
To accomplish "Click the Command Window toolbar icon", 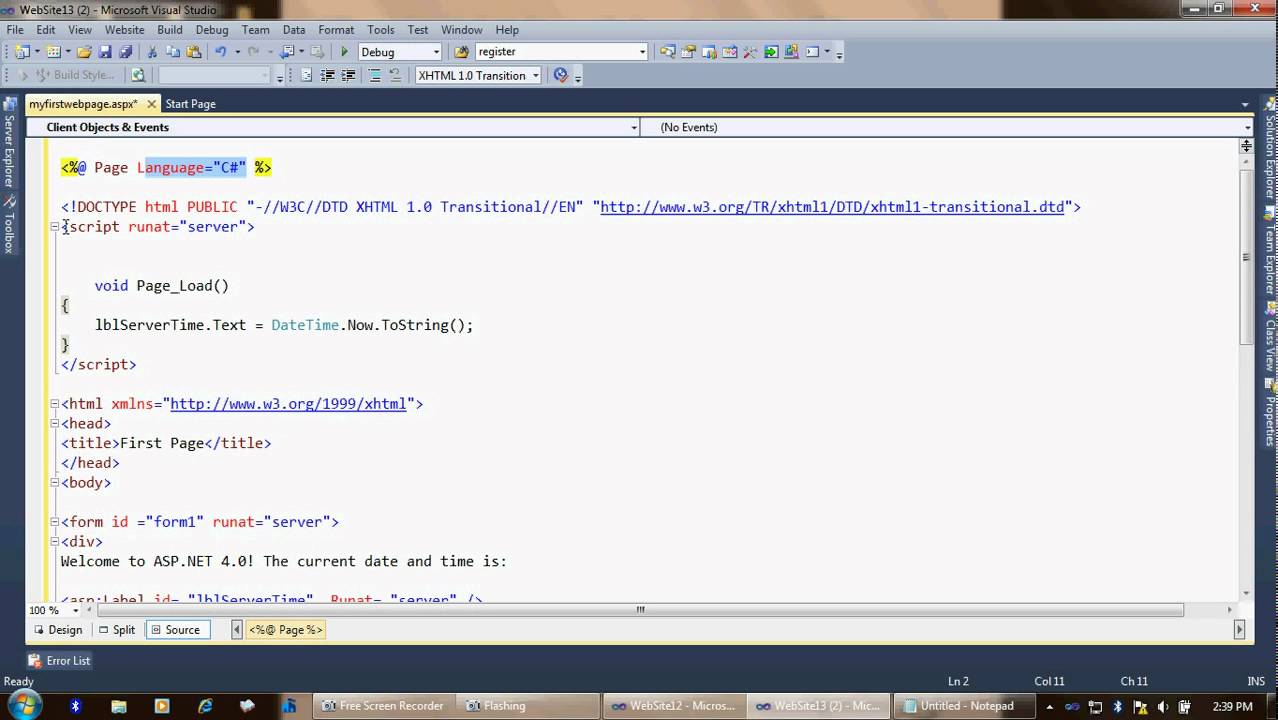I will [x=812, y=52].
